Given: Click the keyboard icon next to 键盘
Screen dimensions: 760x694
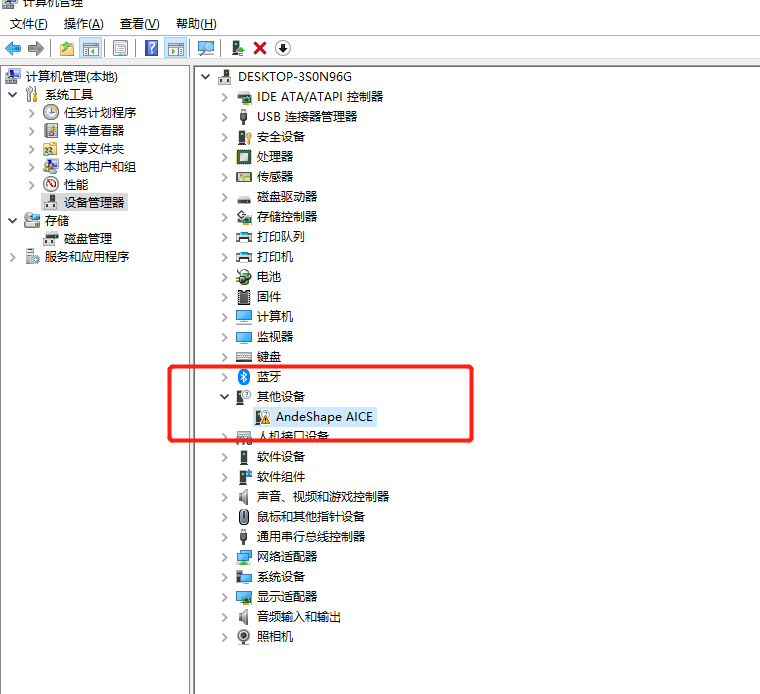Looking at the screenshot, I should coord(244,357).
